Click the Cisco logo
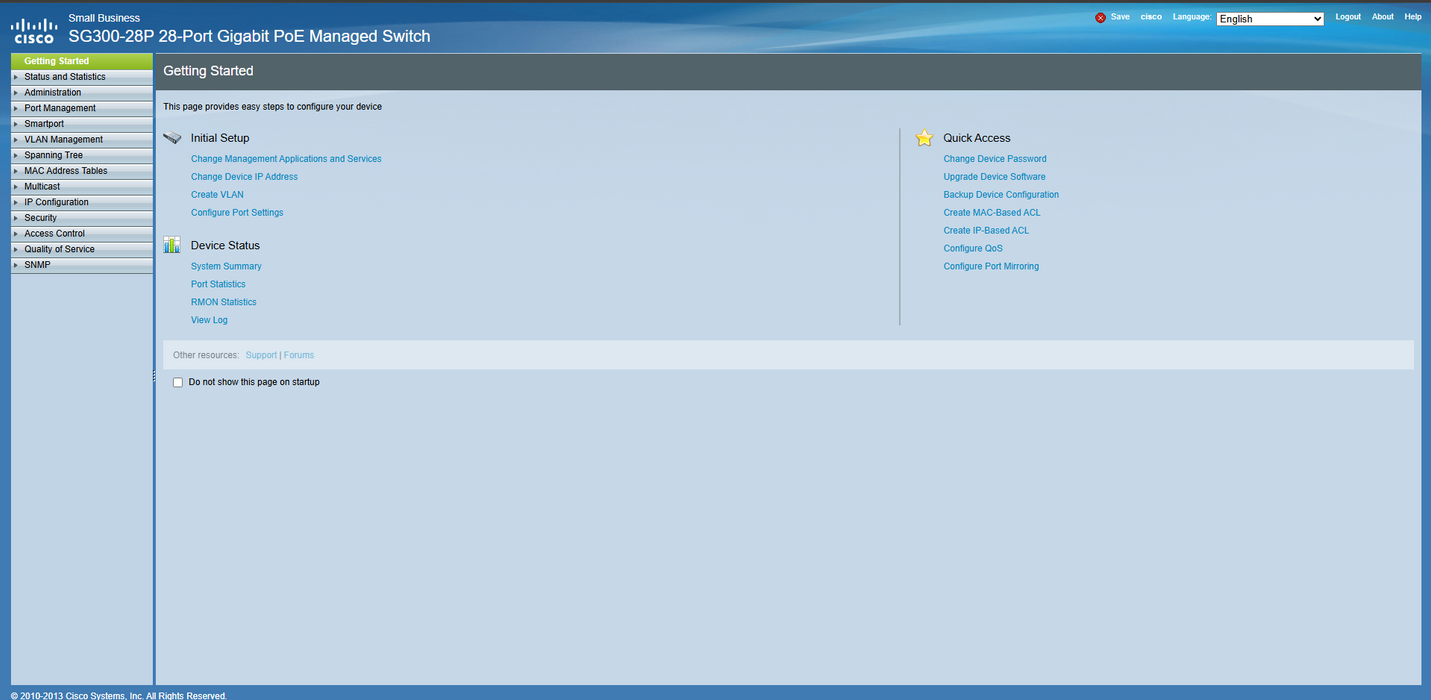This screenshot has height=700, width=1431. point(33,31)
